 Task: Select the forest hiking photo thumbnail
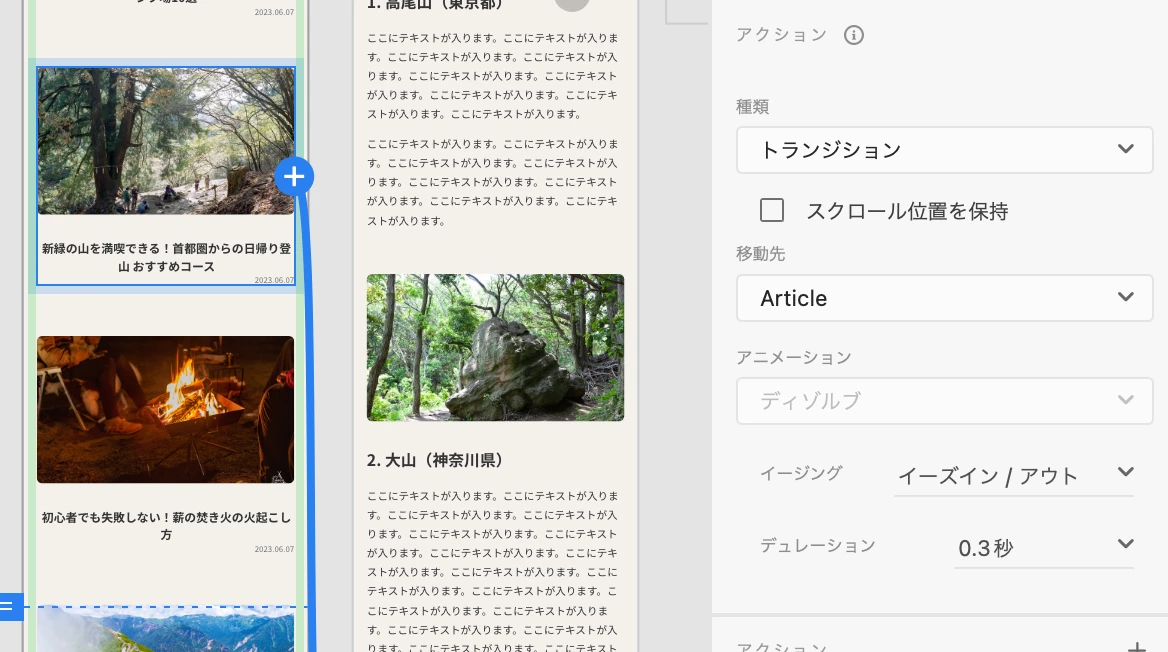[166, 142]
